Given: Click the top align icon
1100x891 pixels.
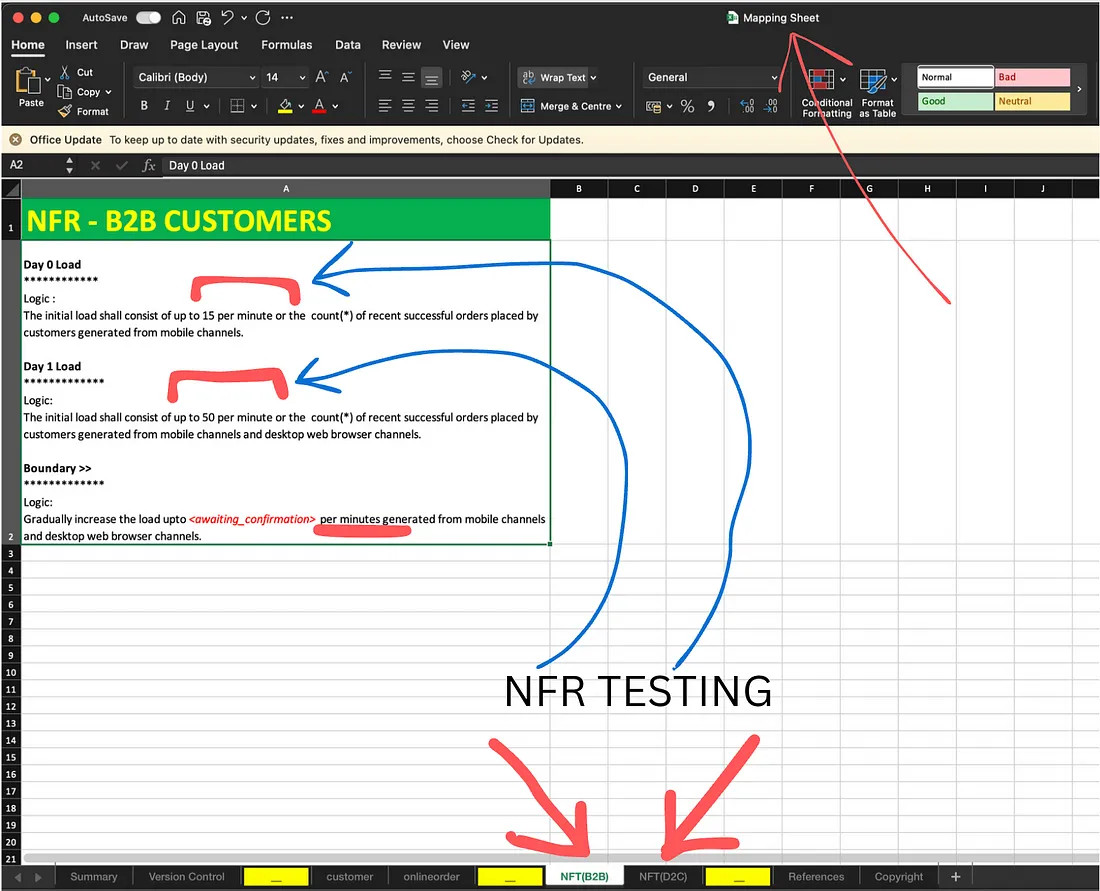Looking at the screenshot, I should click(x=385, y=76).
